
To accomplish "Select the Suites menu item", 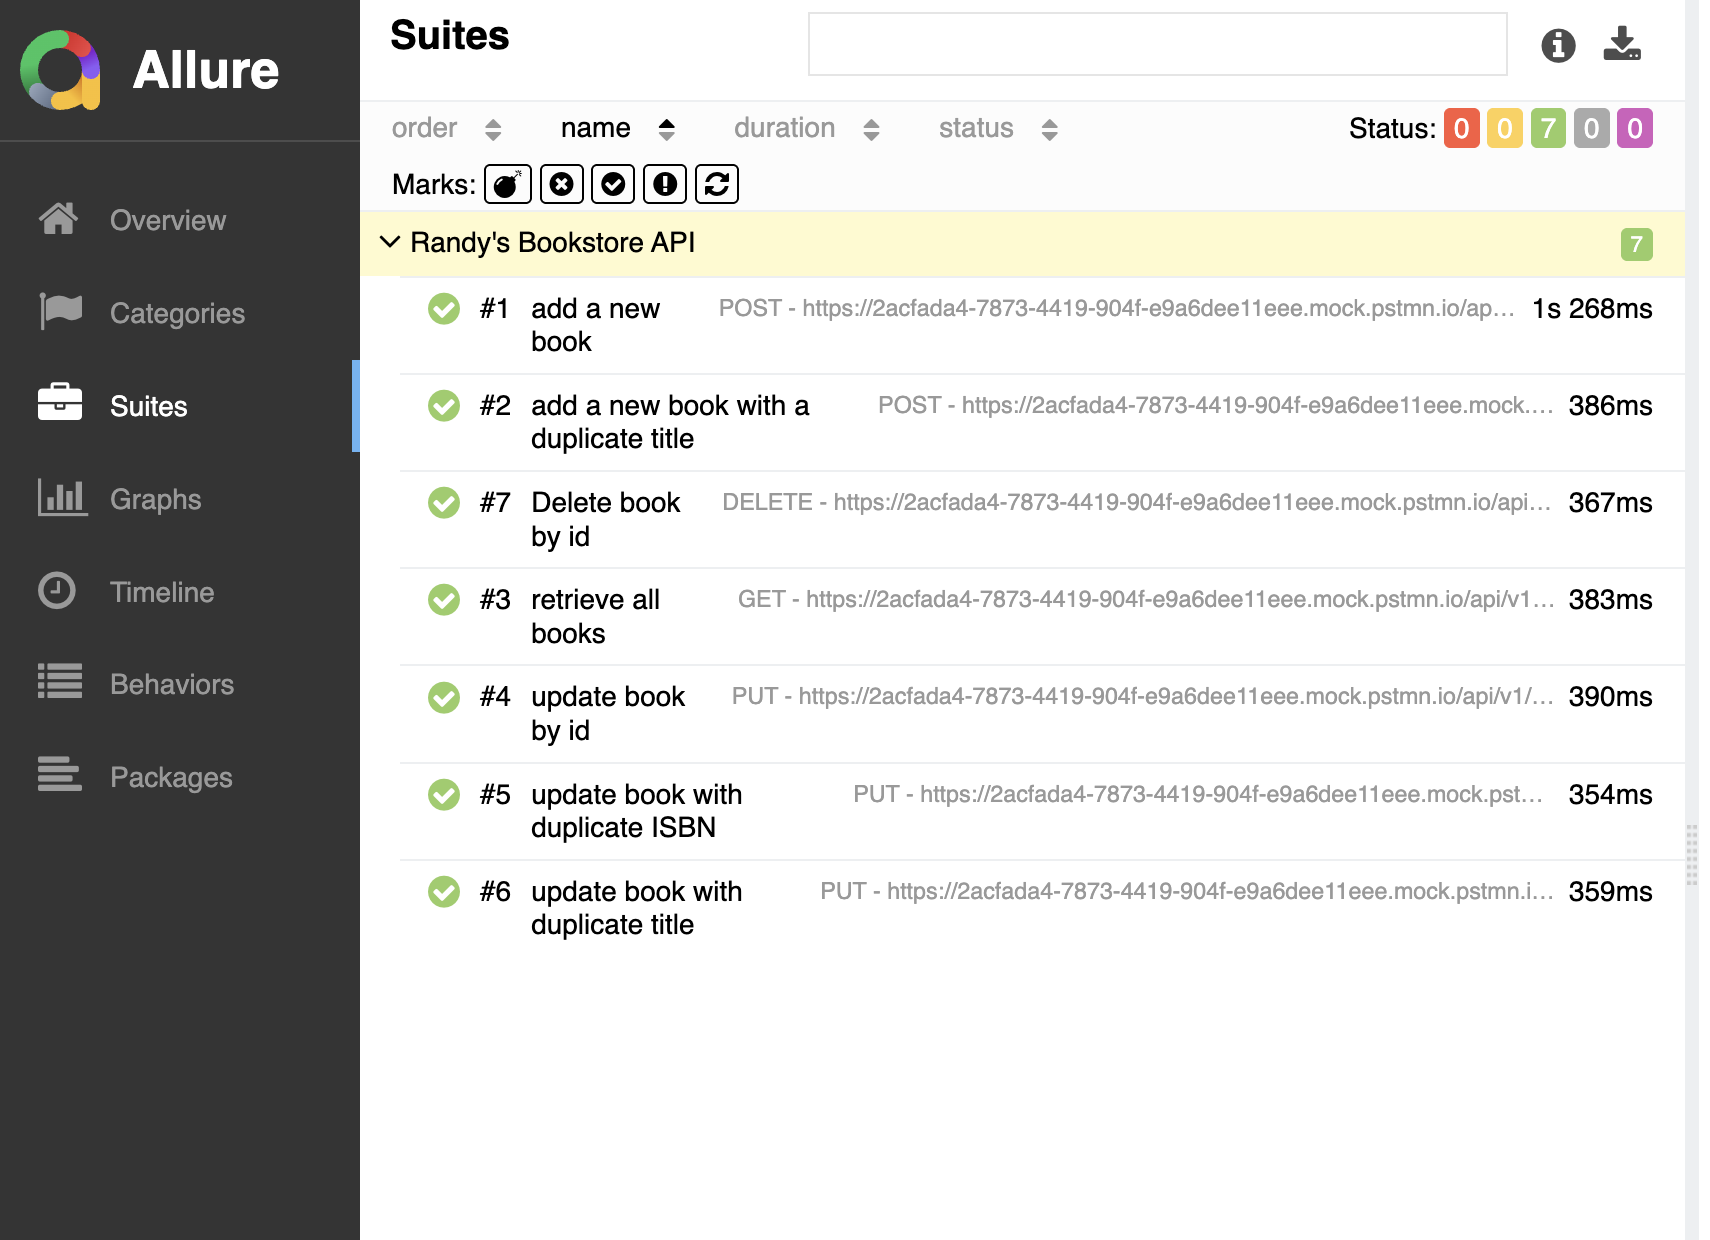I will (149, 406).
